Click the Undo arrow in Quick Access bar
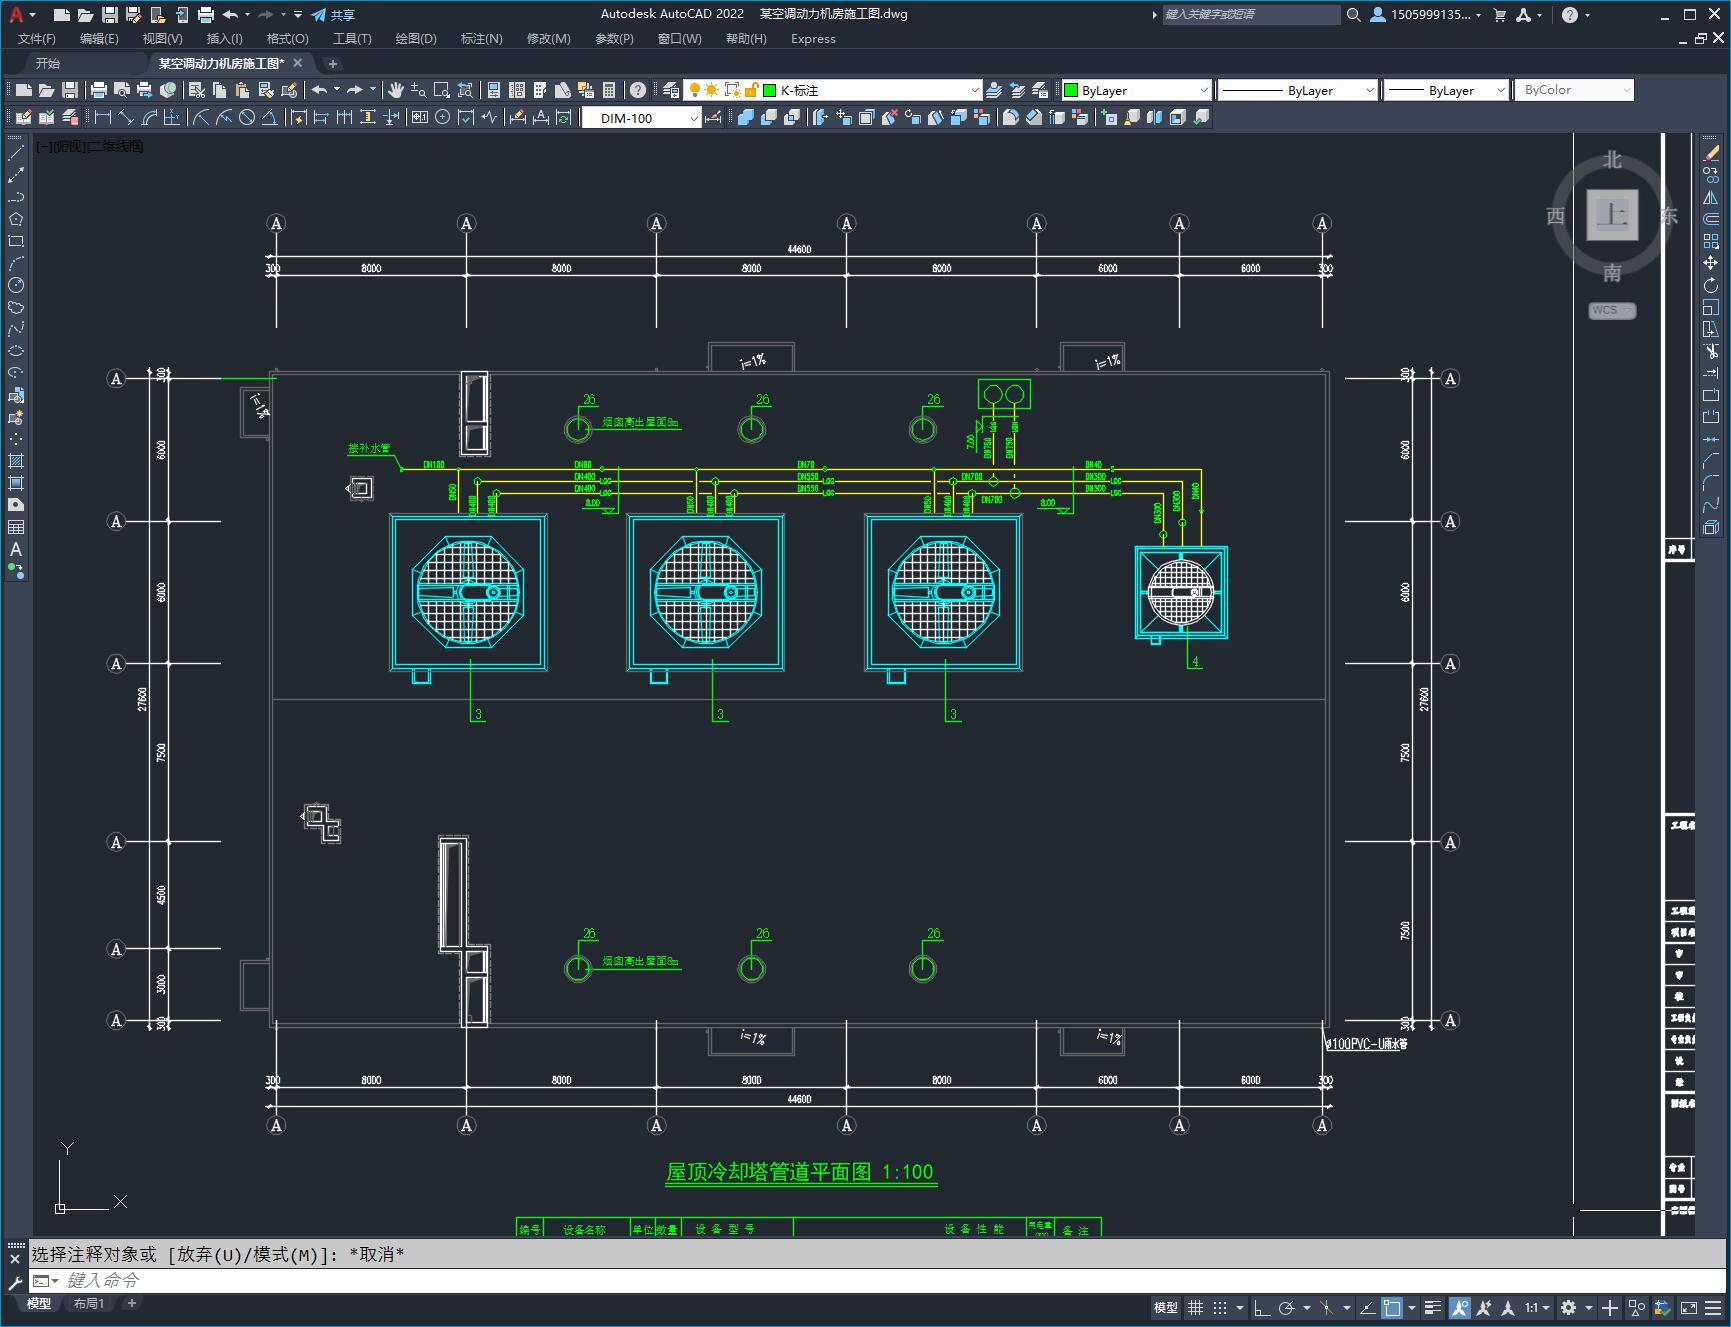Screen dimensions: 1731x1327 230,14
